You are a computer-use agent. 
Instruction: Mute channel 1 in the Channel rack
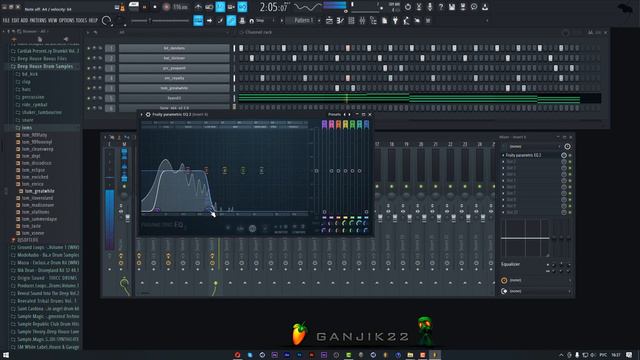pos(89,48)
